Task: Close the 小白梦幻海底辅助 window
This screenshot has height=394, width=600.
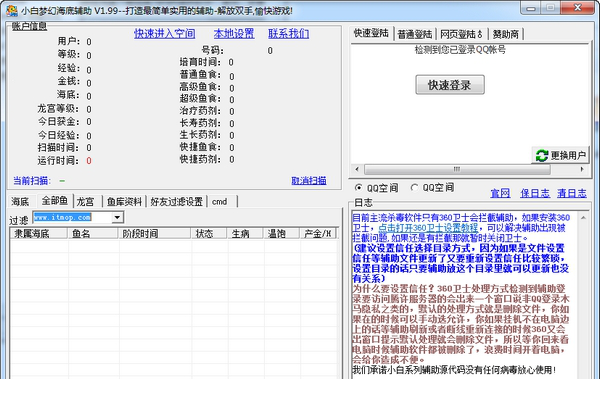Action: pos(578,8)
